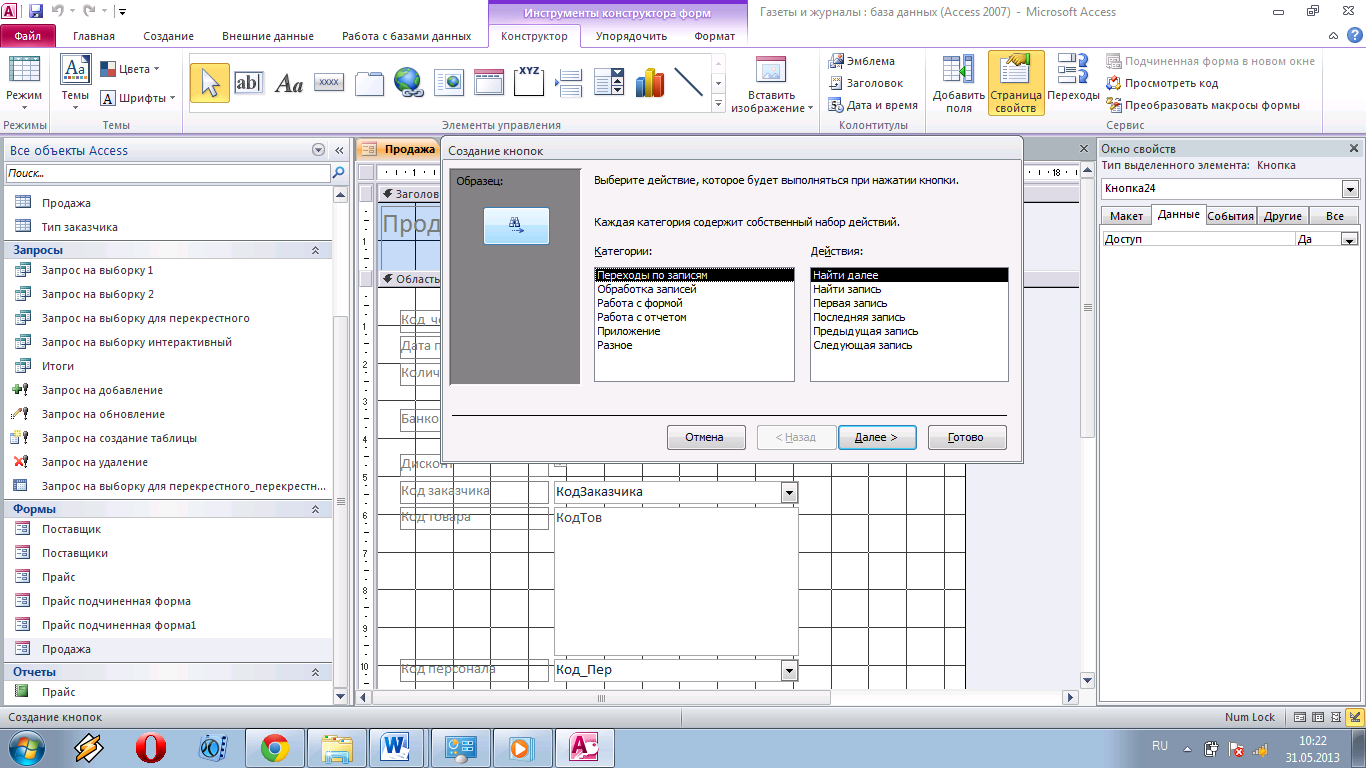Open form Прайс подчиненная форма1
1366x768 pixels.
click(x=168, y=625)
